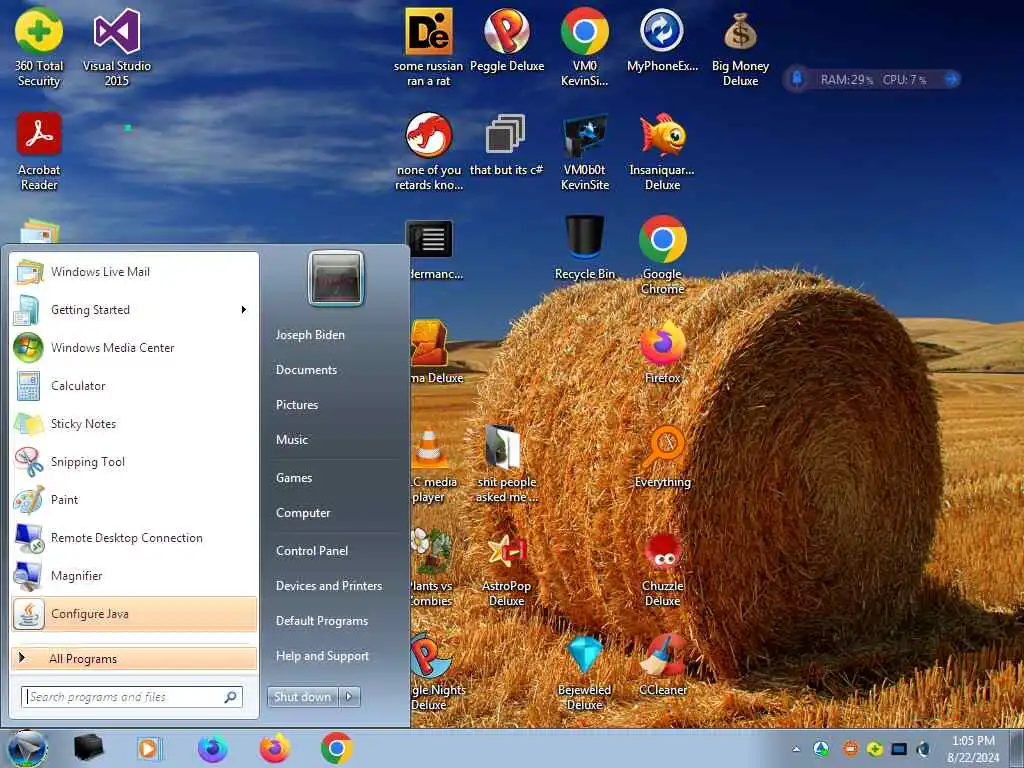
Task: Open the Joseph Biden user folder link
Action: click(x=310, y=334)
